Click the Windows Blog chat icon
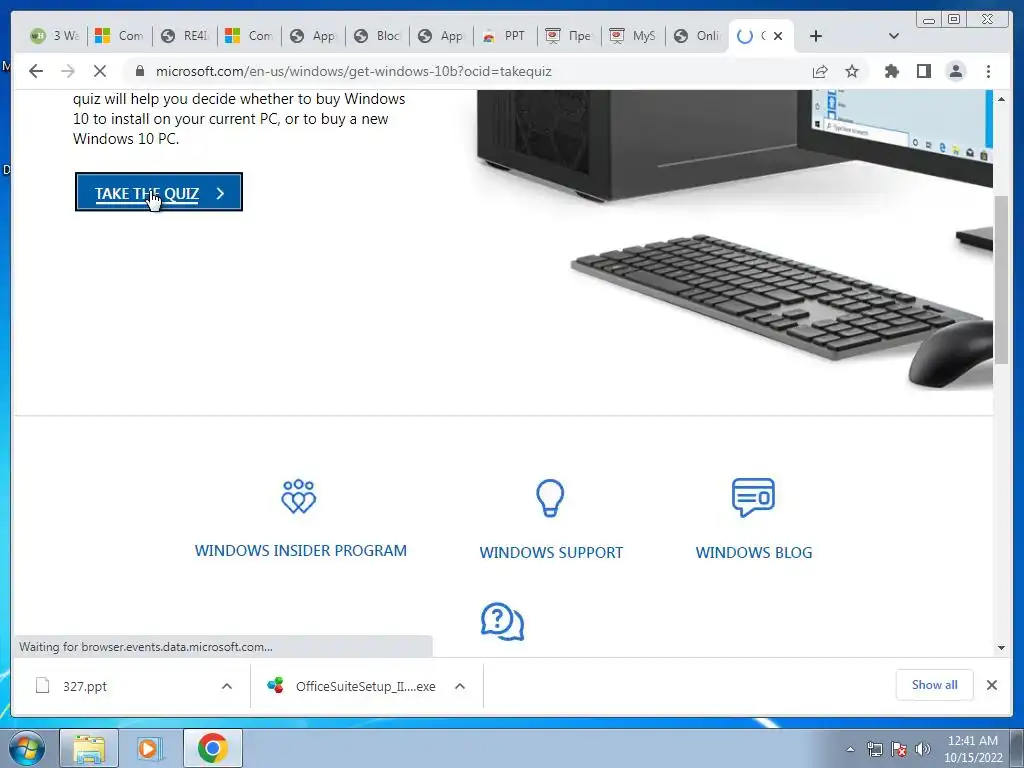Viewport: 1024px width, 768px height. [x=753, y=498]
